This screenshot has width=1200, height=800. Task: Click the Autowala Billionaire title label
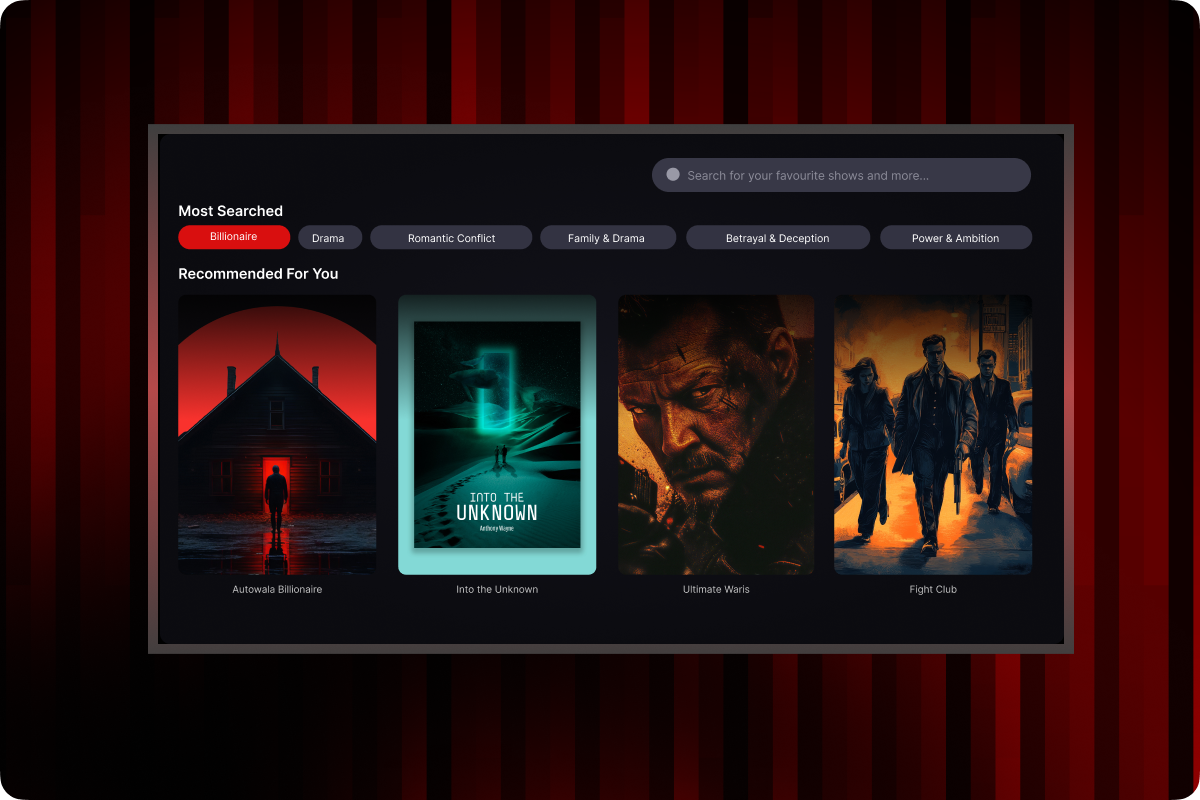(x=277, y=590)
